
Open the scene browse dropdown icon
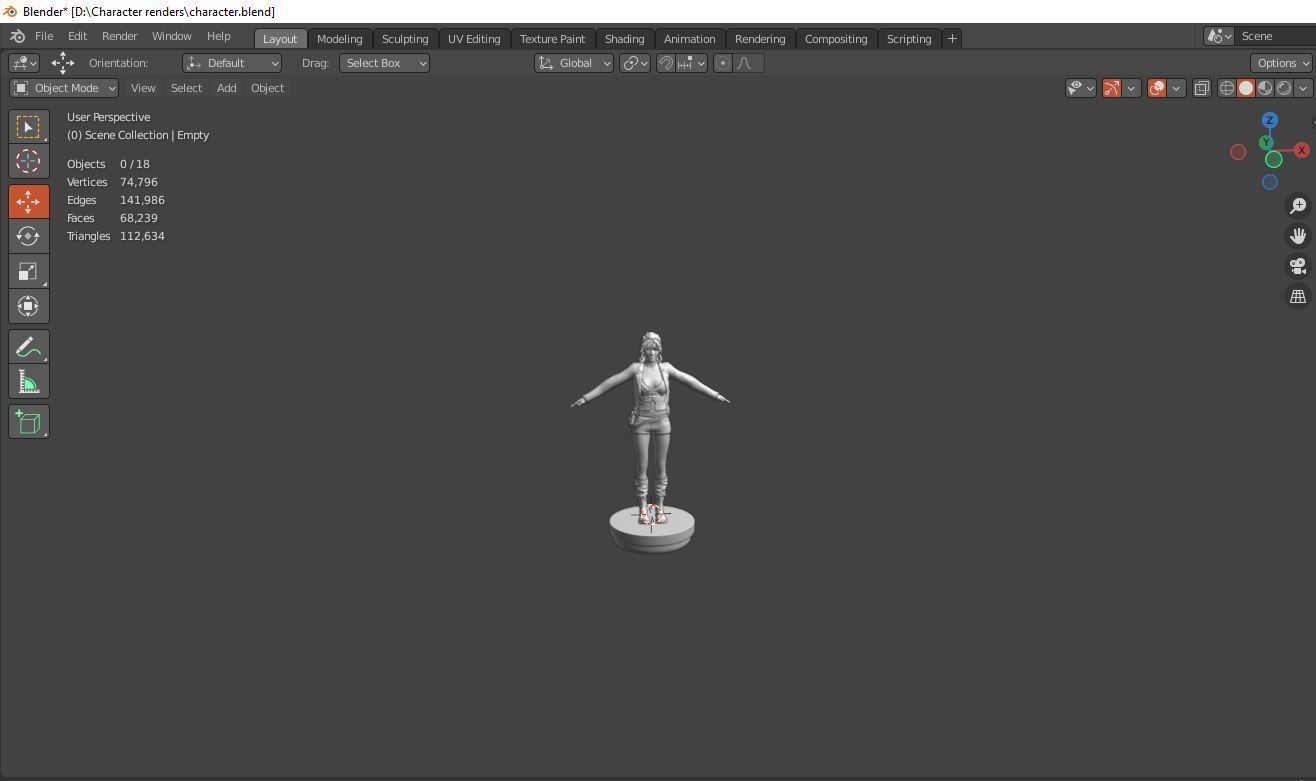(x=1219, y=36)
